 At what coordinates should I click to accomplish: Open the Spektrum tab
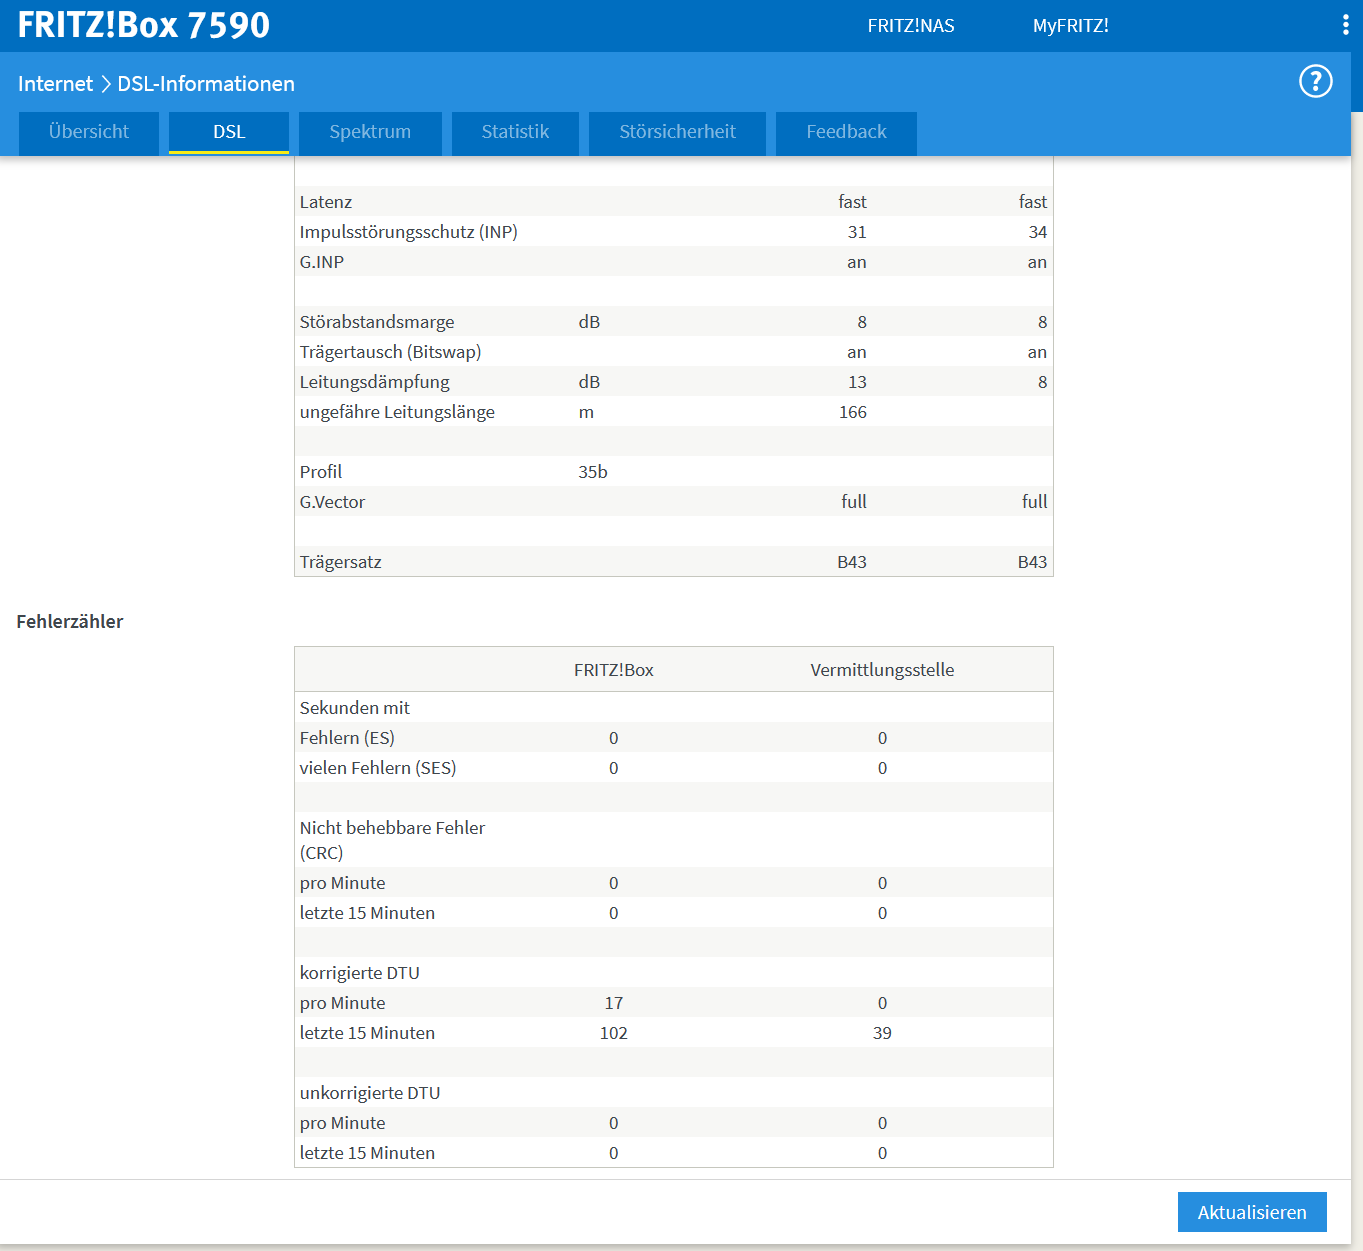pyautogui.click(x=370, y=132)
